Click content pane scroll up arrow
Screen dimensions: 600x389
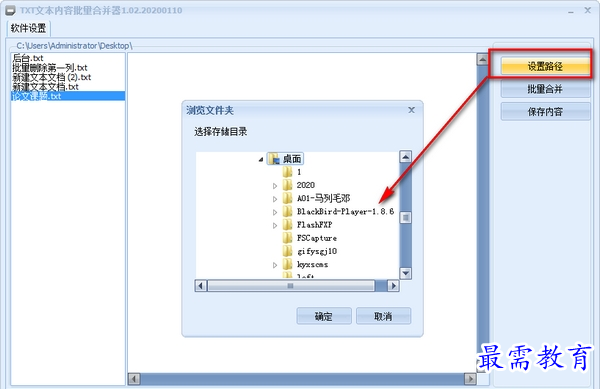pos(483,59)
